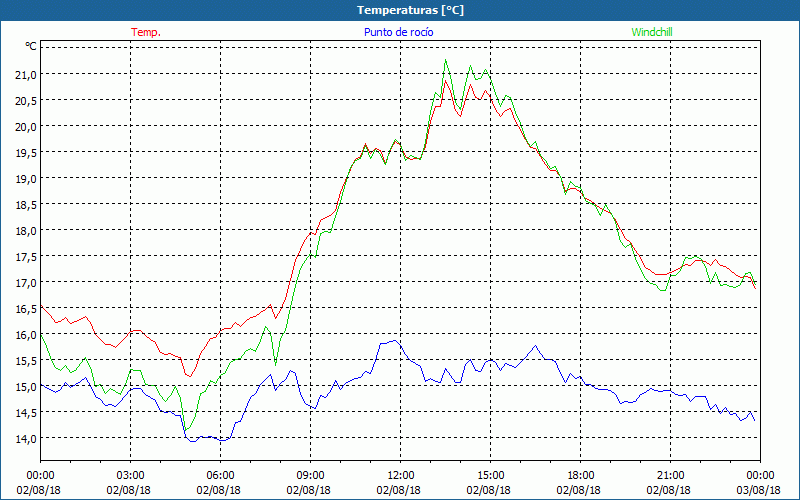Click the 06:00 time label

click(220, 476)
